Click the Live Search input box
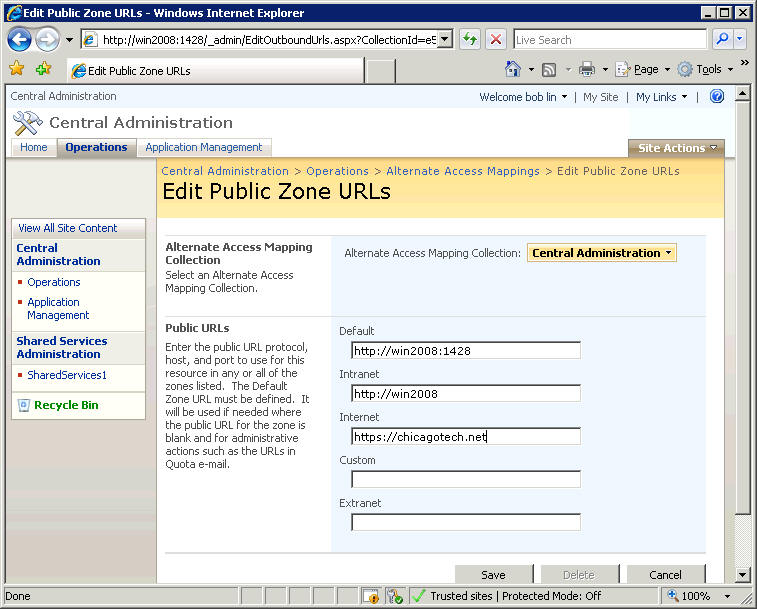Viewport: 757px width, 609px height. (610, 40)
